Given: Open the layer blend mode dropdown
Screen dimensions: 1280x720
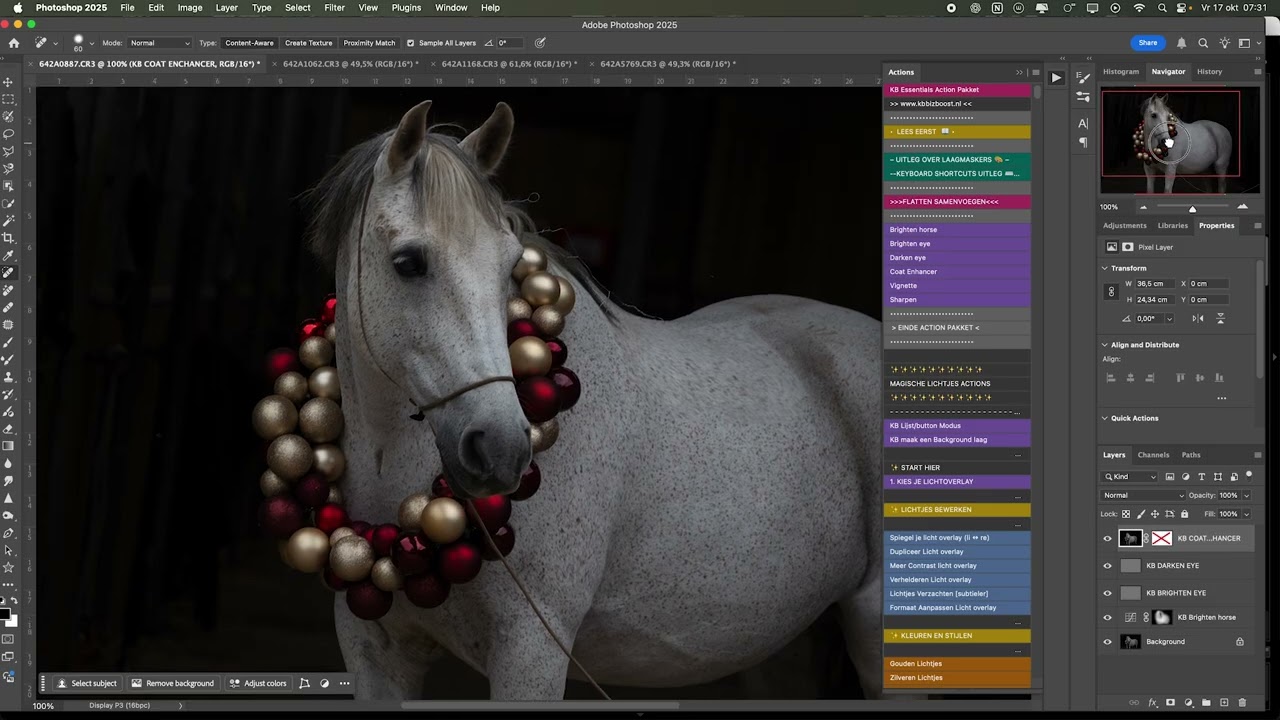Looking at the screenshot, I should click(x=1144, y=496).
